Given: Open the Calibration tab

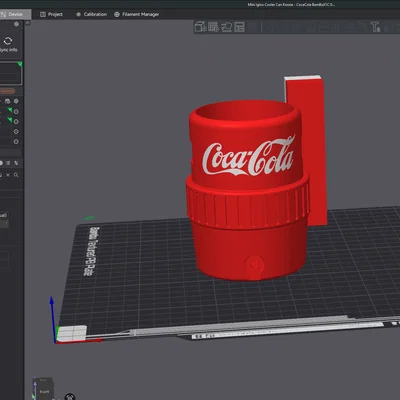Looking at the screenshot, I should click(x=92, y=14).
